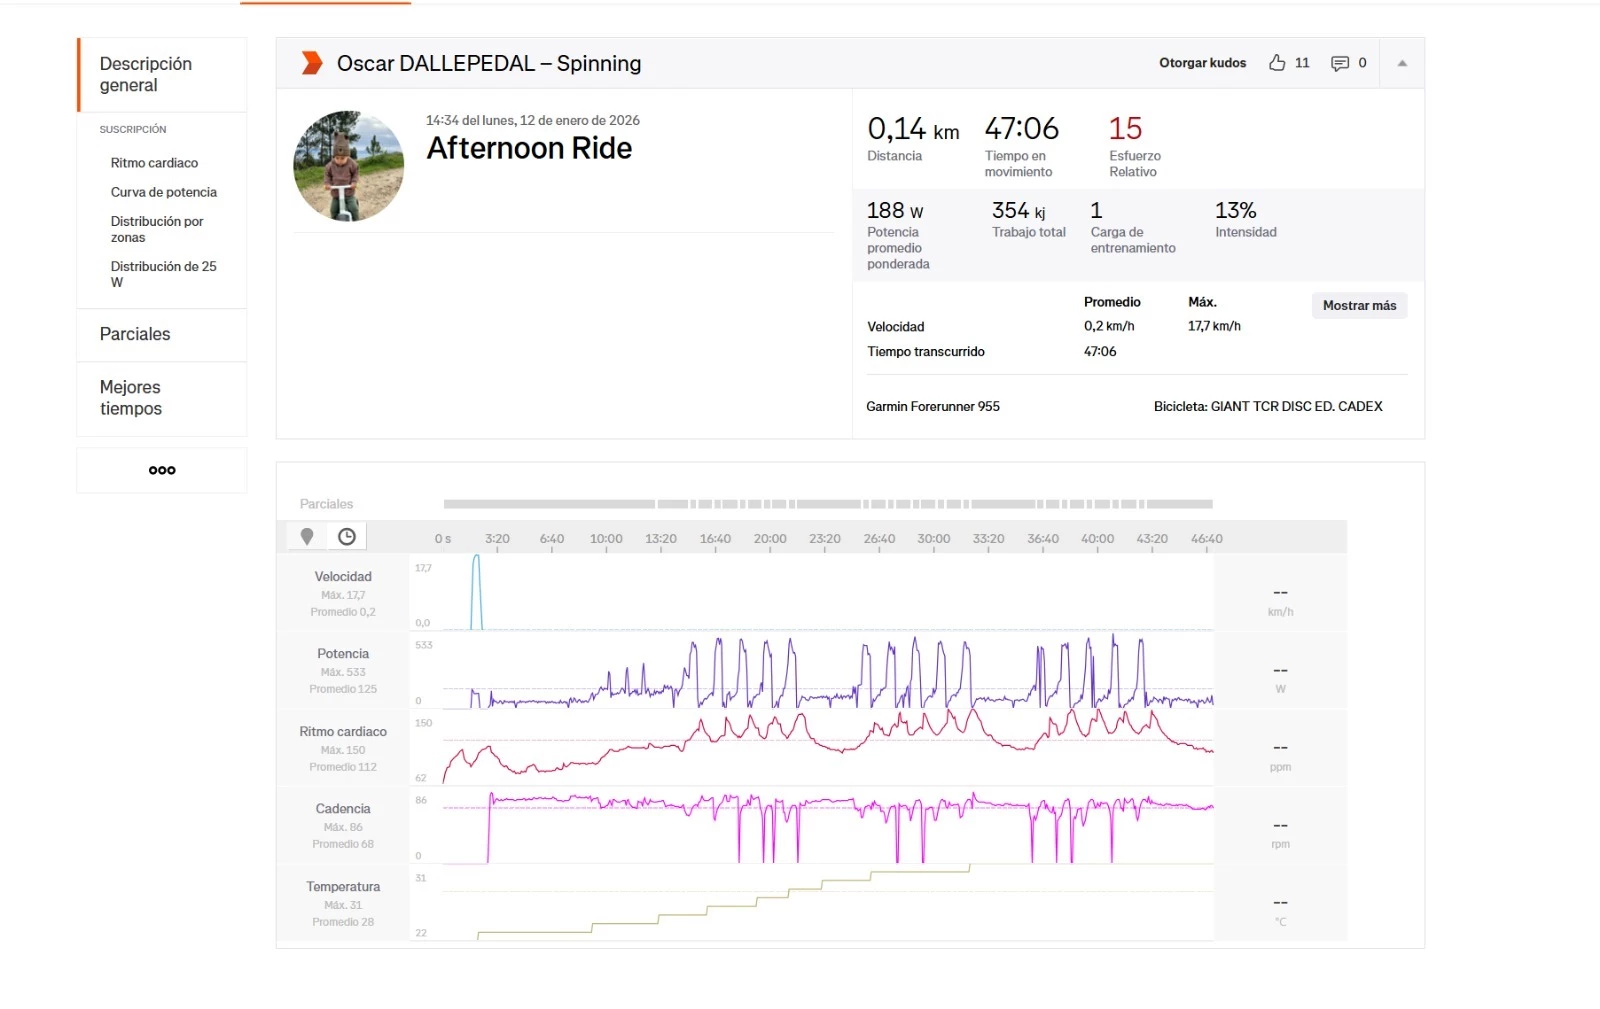Screen dimensions: 1600x1009
Task: Select the Potencia chart row label
Action: pyautogui.click(x=343, y=654)
